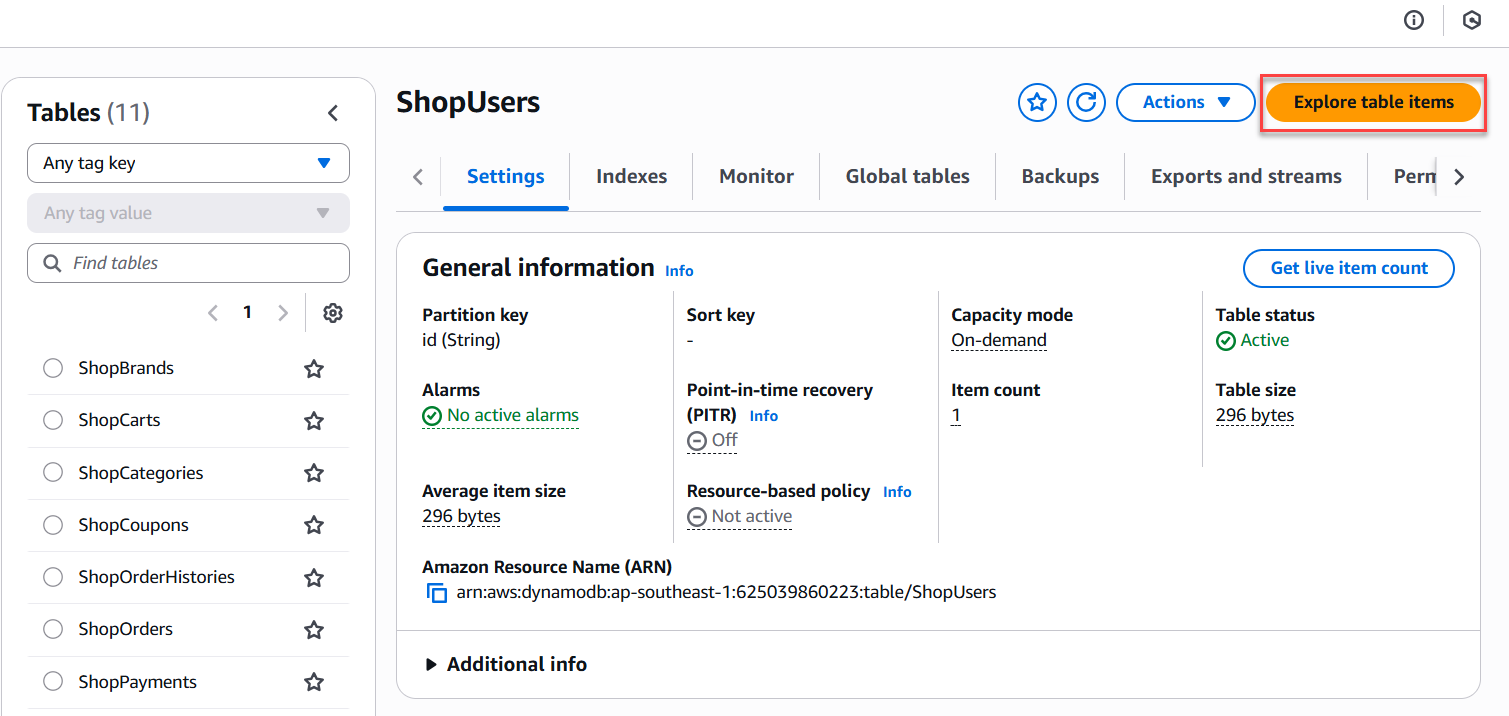This screenshot has width=1509, height=716.
Task: Click Get live item count
Action: click(1349, 268)
